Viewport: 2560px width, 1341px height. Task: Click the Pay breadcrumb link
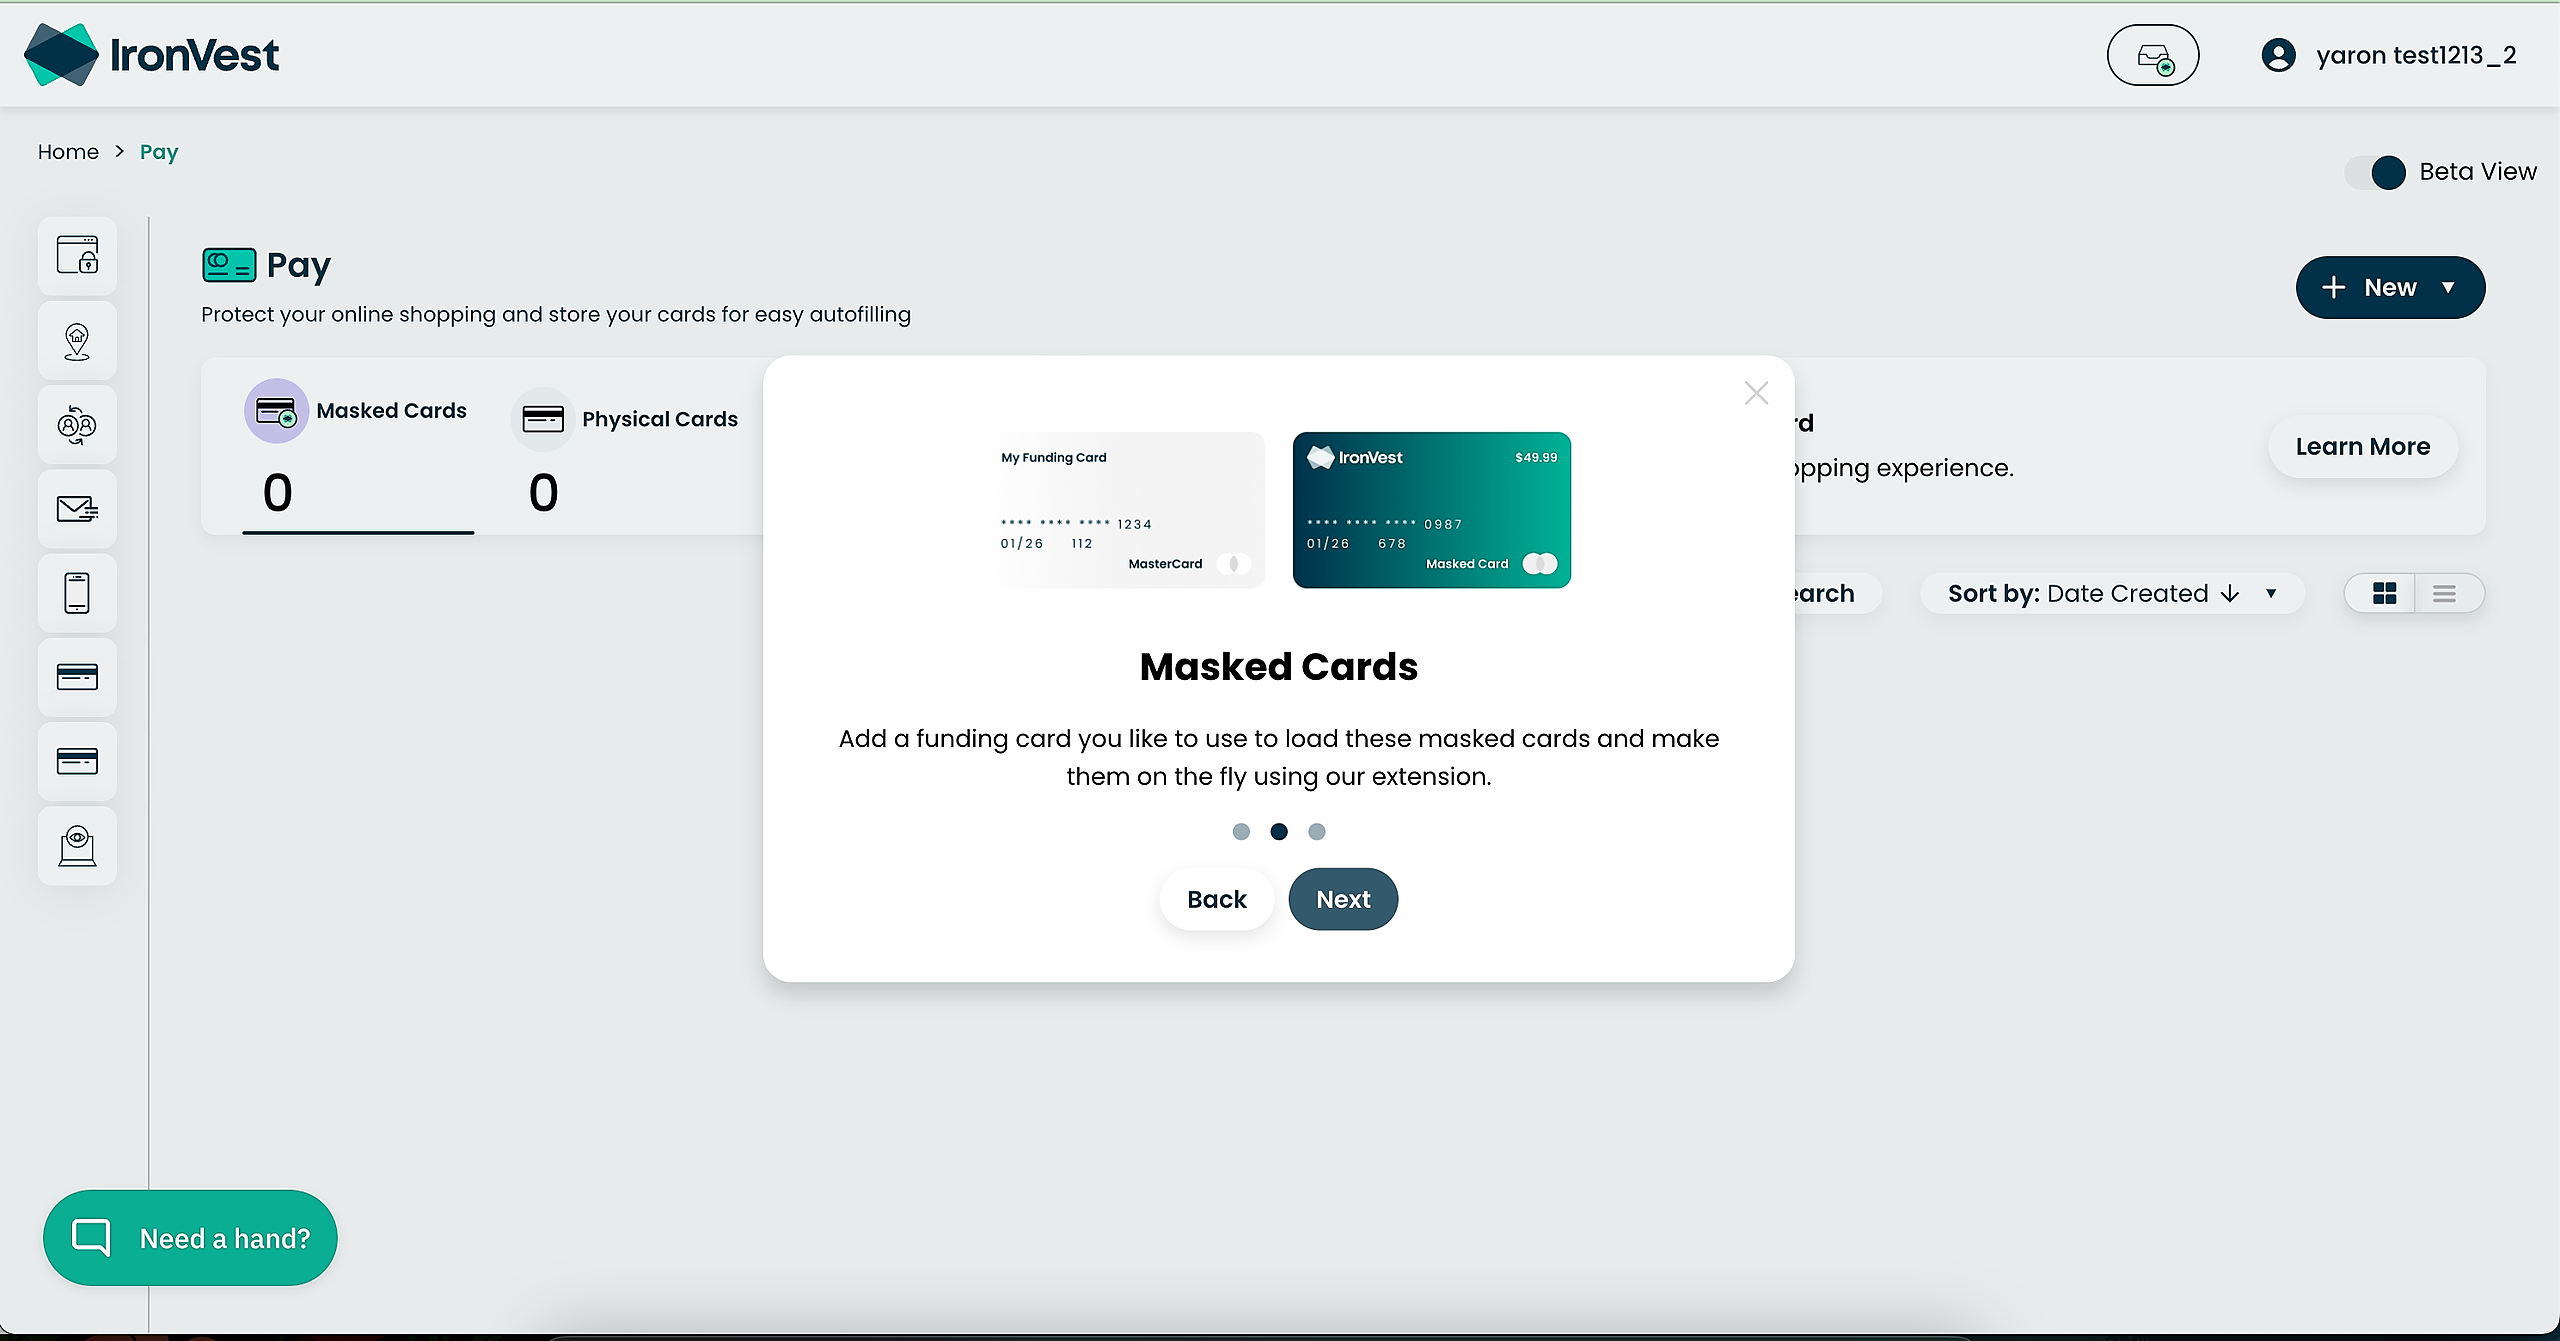point(159,152)
